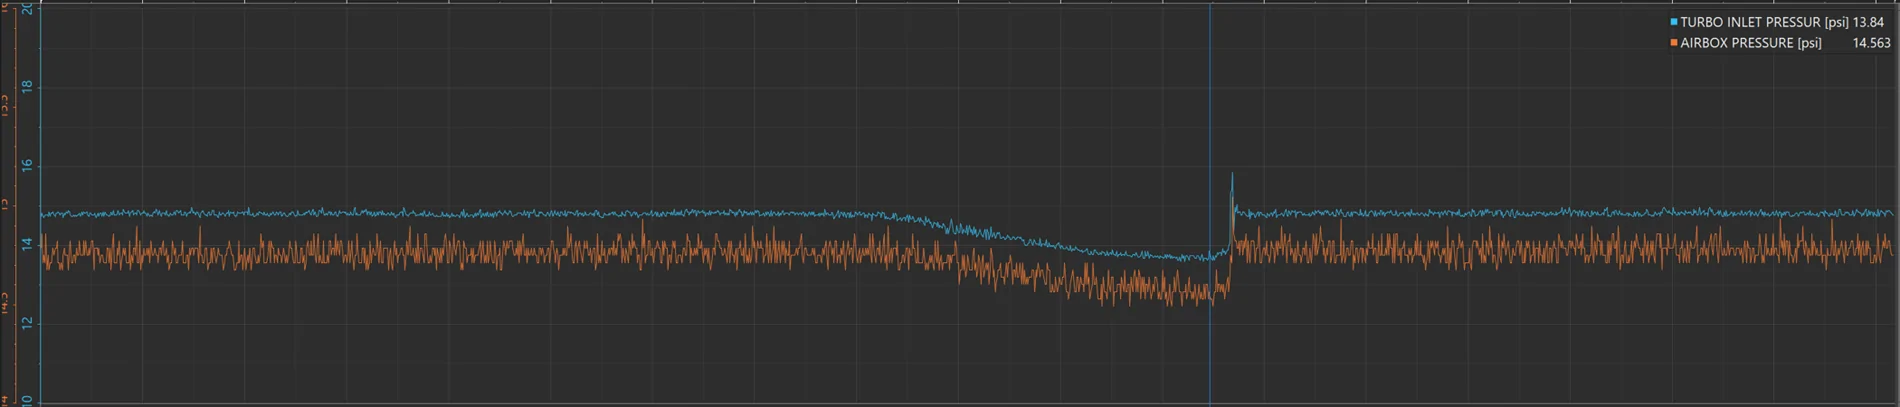Click the [psi] unit of AIRBOX PRESSURE legend

1809,43
